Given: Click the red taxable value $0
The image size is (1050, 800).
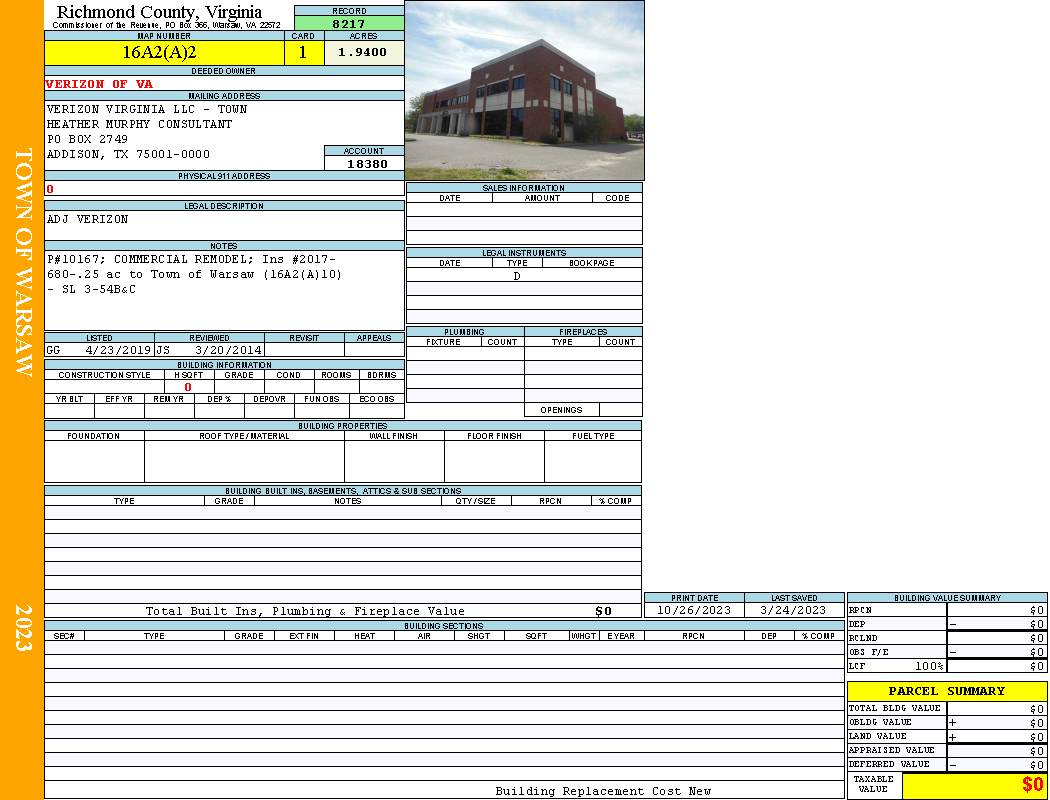Looking at the screenshot, I should [1032, 785].
